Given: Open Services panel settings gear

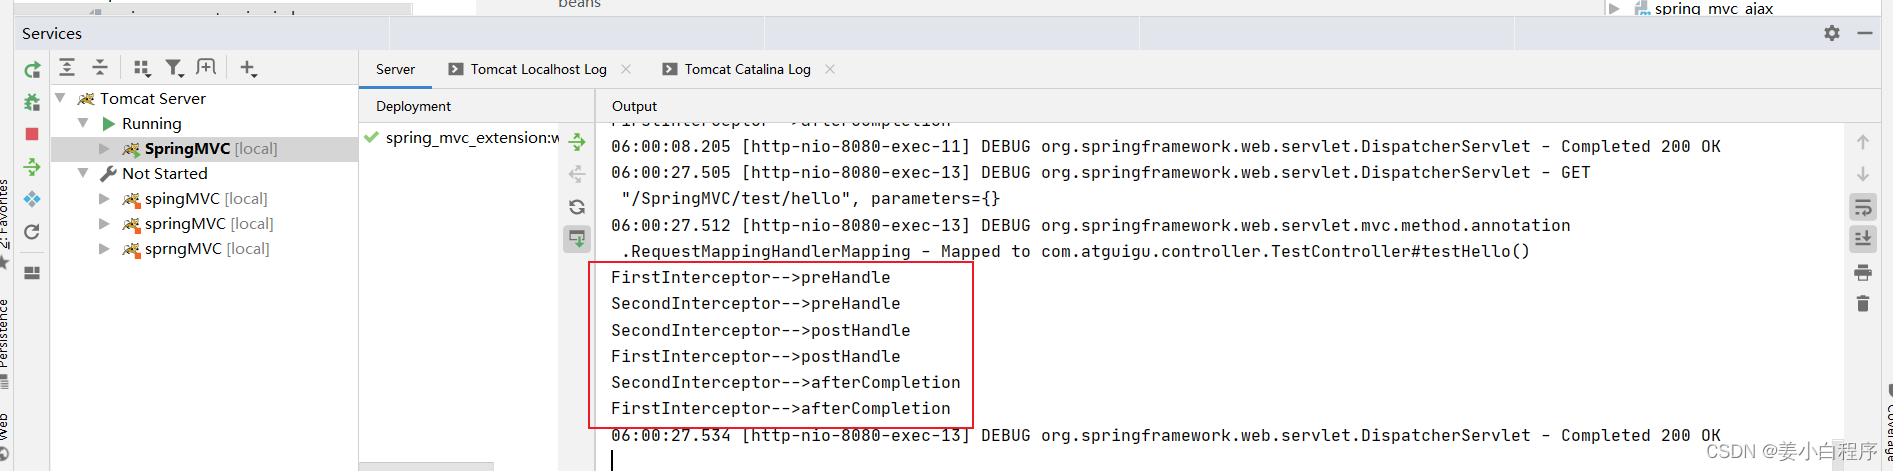Looking at the screenshot, I should [x=1832, y=33].
